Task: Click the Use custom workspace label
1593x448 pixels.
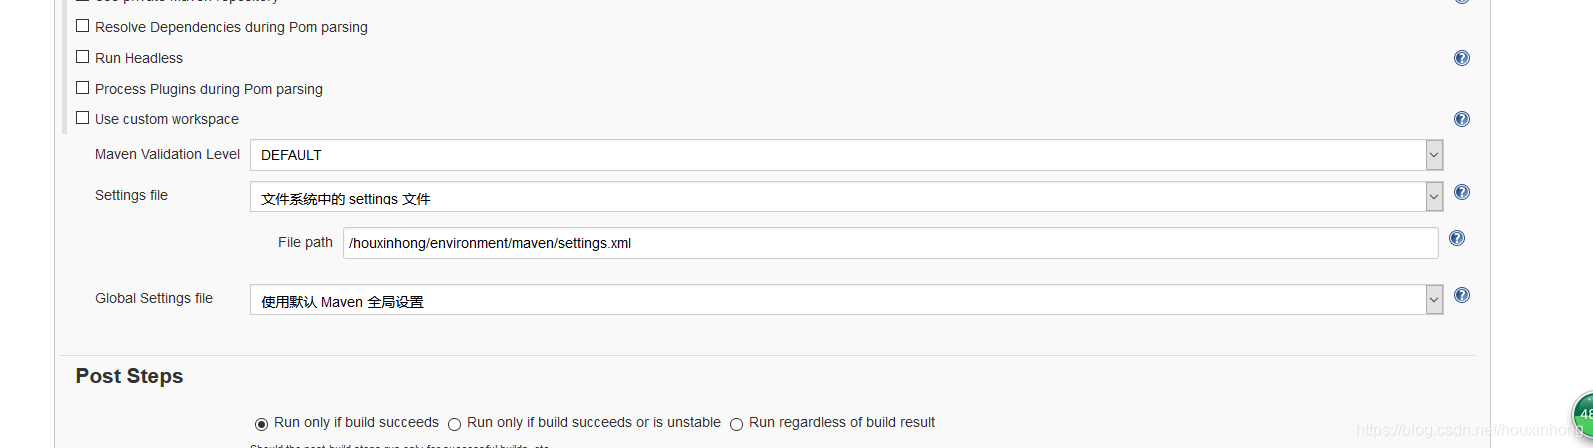Action: [x=167, y=119]
